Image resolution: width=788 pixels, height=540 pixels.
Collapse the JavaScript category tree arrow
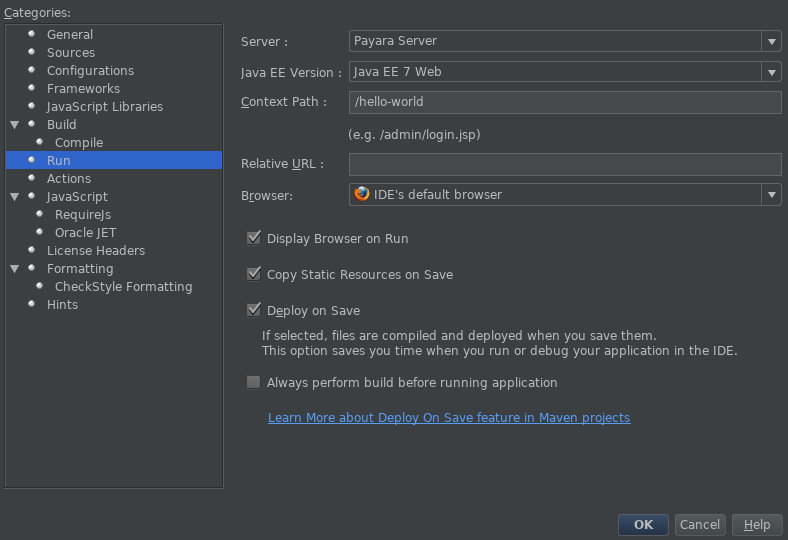tap(15, 197)
